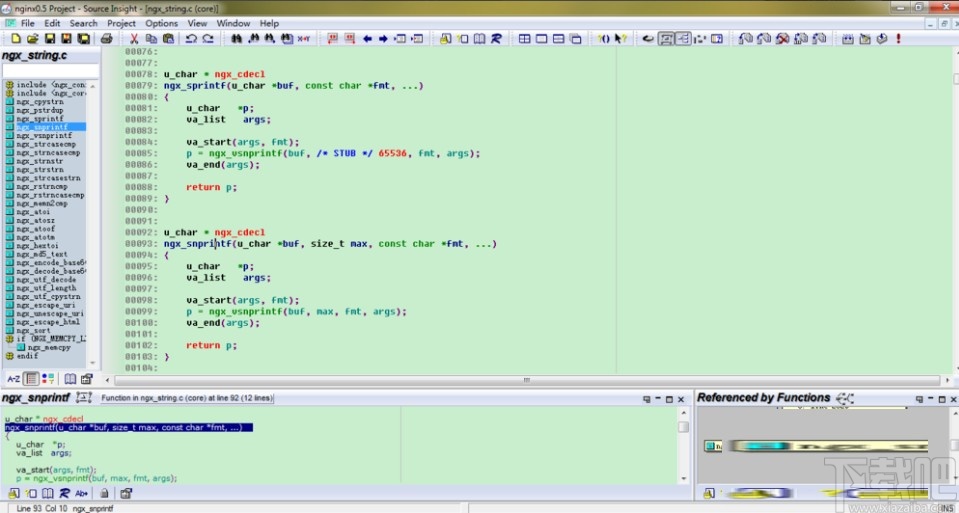
Task: Click the Paste clipboard icon
Action: [167, 39]
